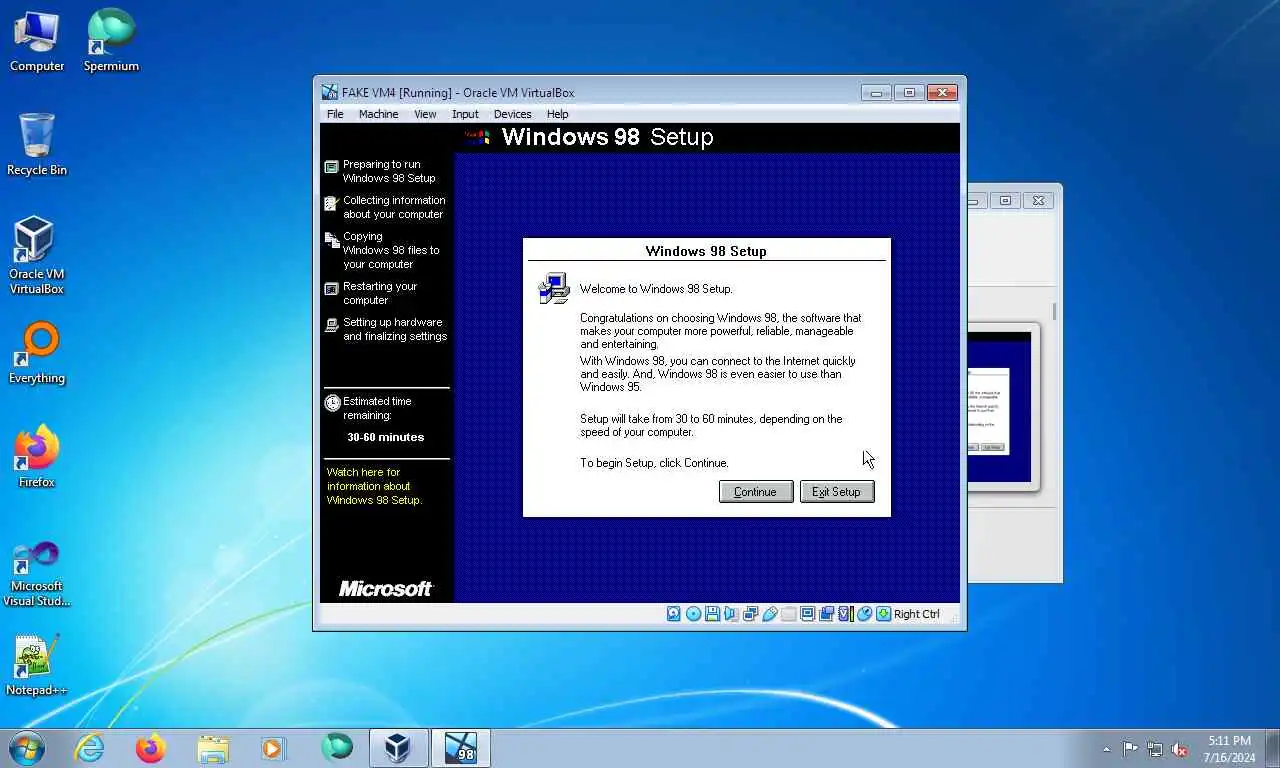This screenshot has height=768, width=1280.
Task: Click the yellow 'Watch here for information' text
Action: pyautogui.click(x=375, y=486)
